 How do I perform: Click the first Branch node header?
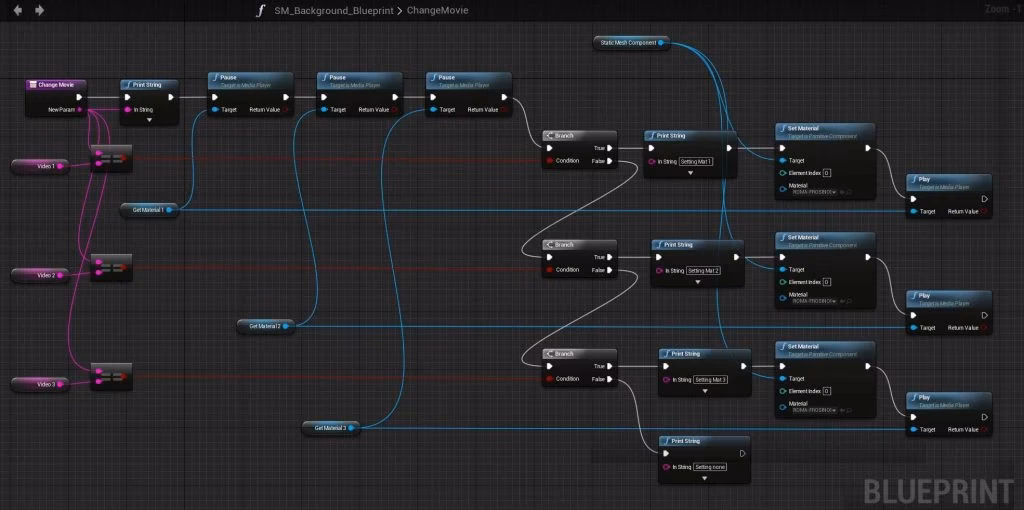pos(579,136)
